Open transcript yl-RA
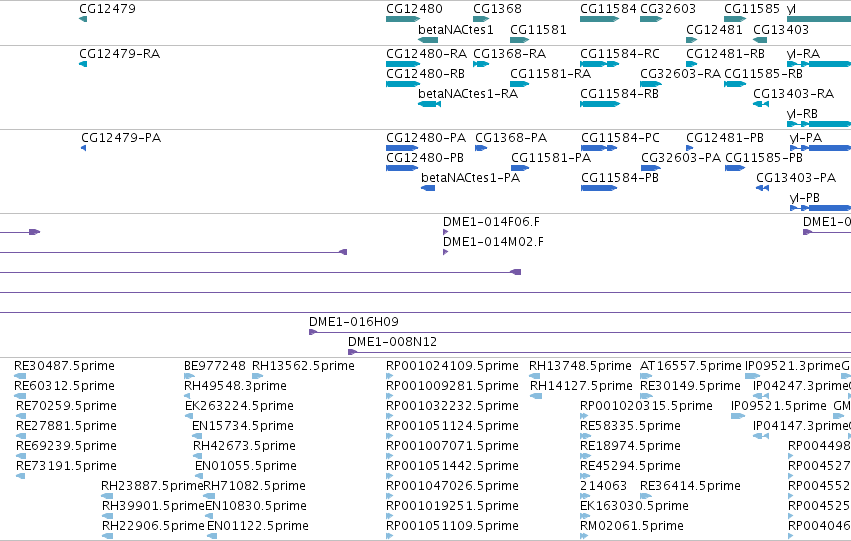Image resolution: width=851 pixels, height=541 pixels. click(x=803, y=54)
